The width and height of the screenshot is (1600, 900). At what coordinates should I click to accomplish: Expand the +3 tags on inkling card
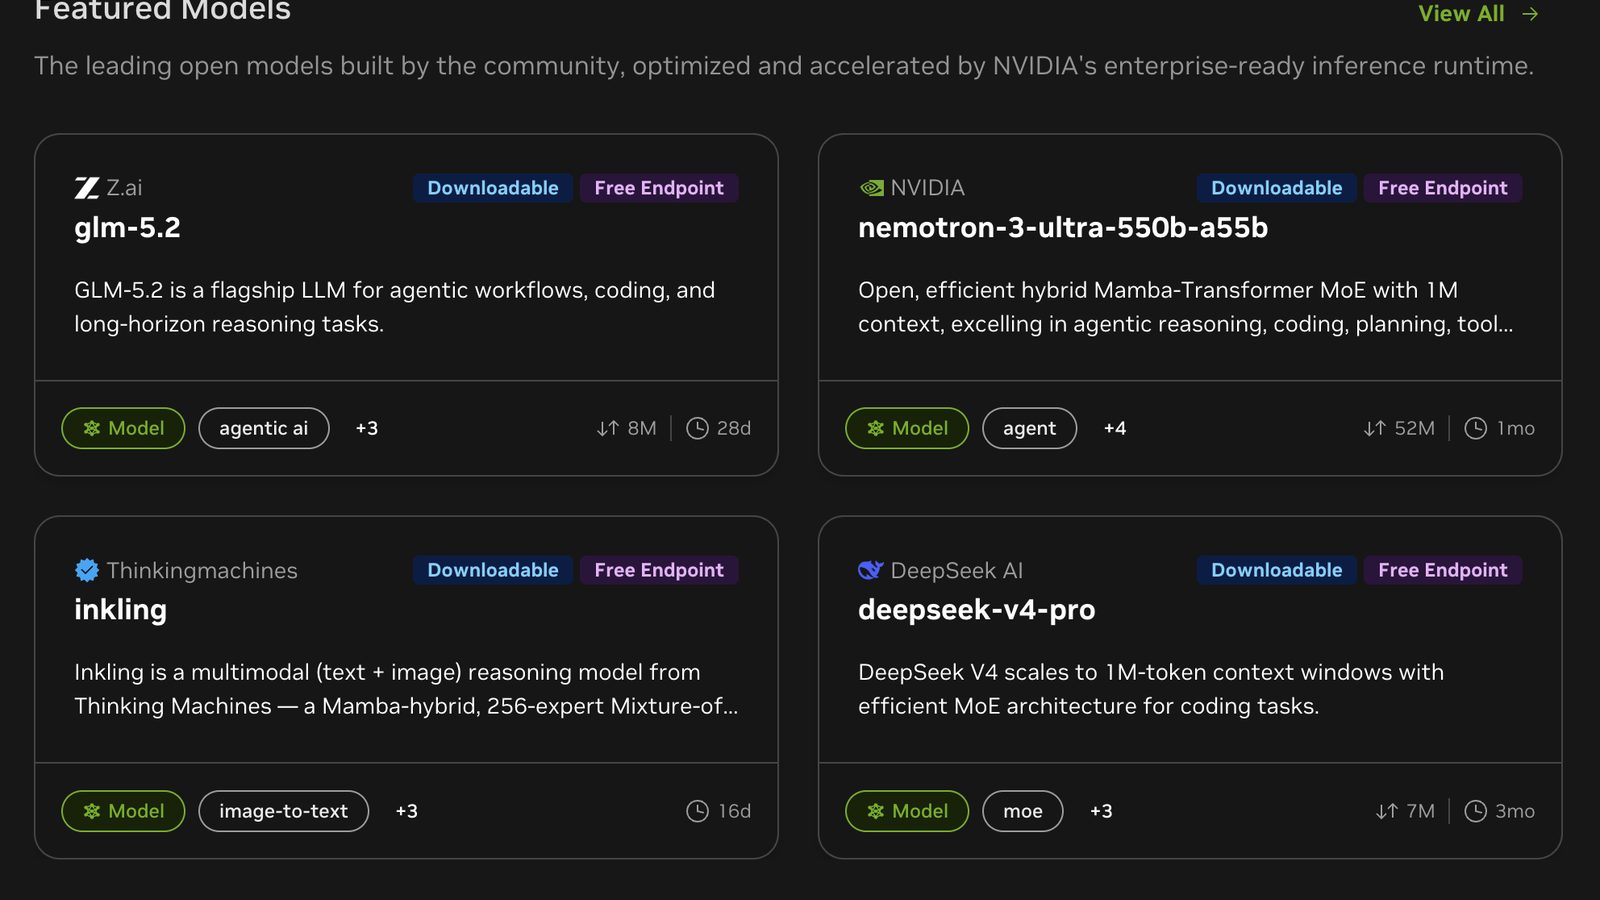click(x=407, y=811)
